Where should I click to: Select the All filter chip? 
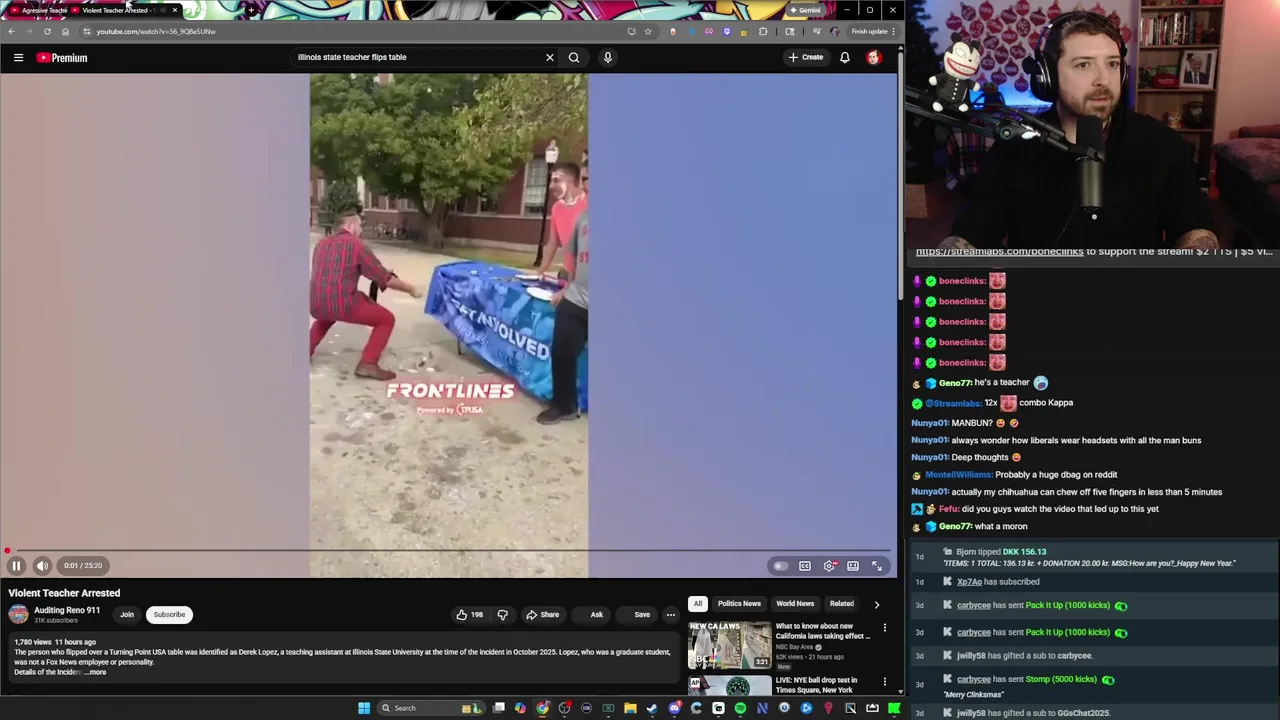point(698,604)
